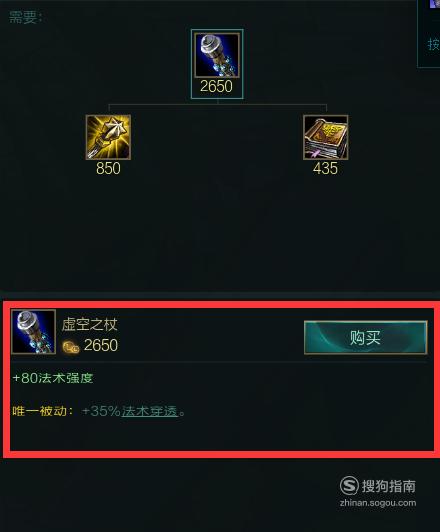Click the Amplifying Tome book icon
Viewport: 440px width, 532px height.
[326, 137]
